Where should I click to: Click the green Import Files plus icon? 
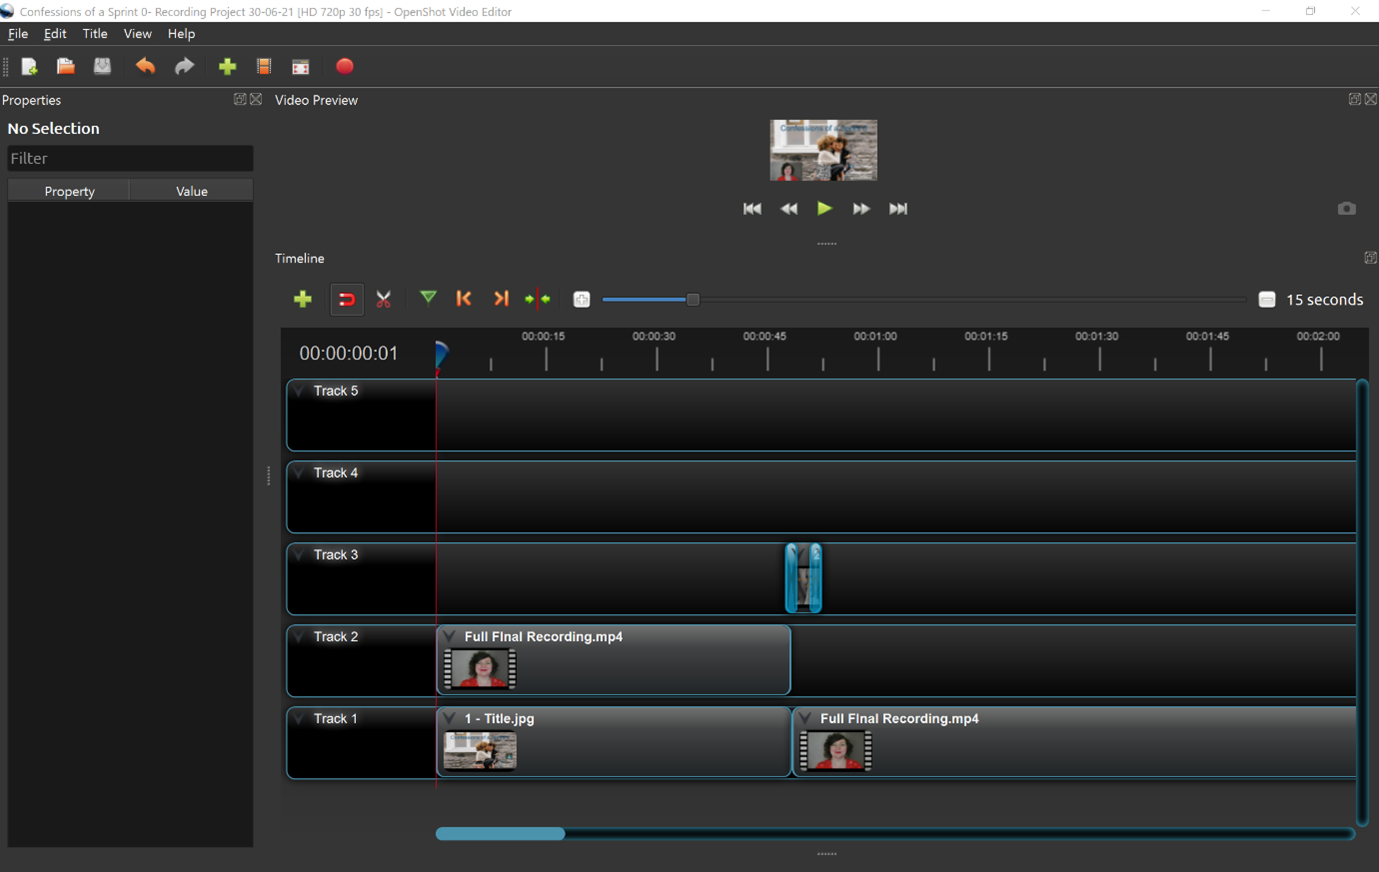pyautogui.click(x=227, y=67)
